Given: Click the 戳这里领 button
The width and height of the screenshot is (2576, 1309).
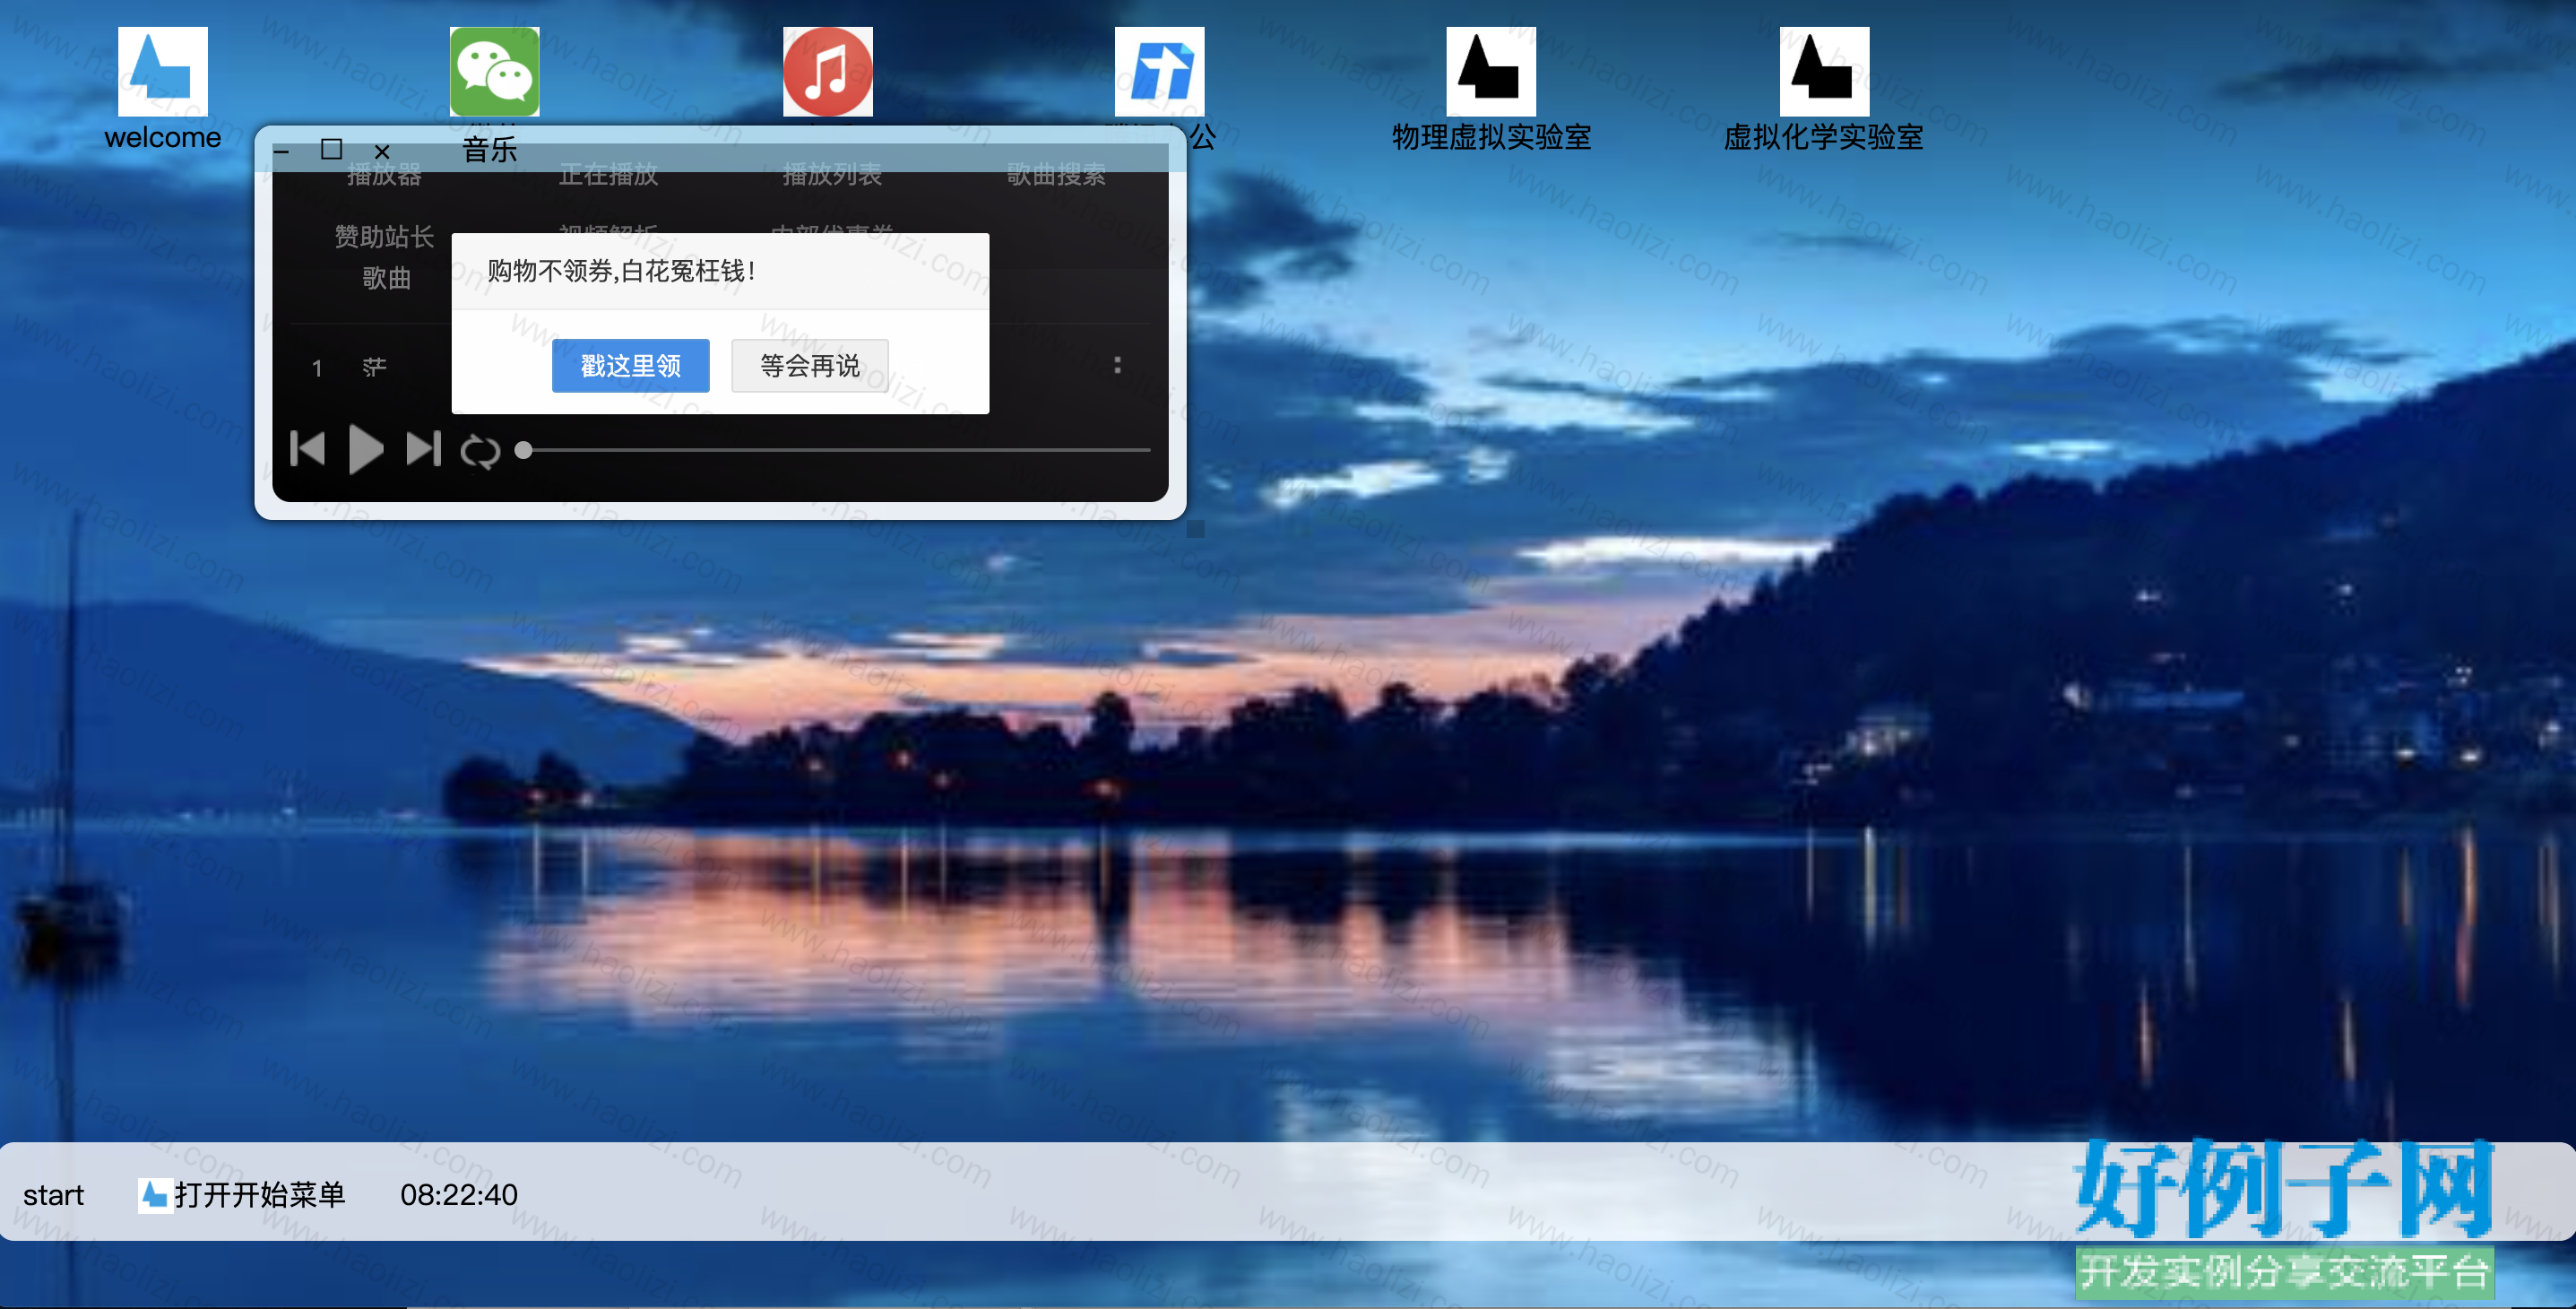Looking at the screenshot, I should [x=630, y=365].
